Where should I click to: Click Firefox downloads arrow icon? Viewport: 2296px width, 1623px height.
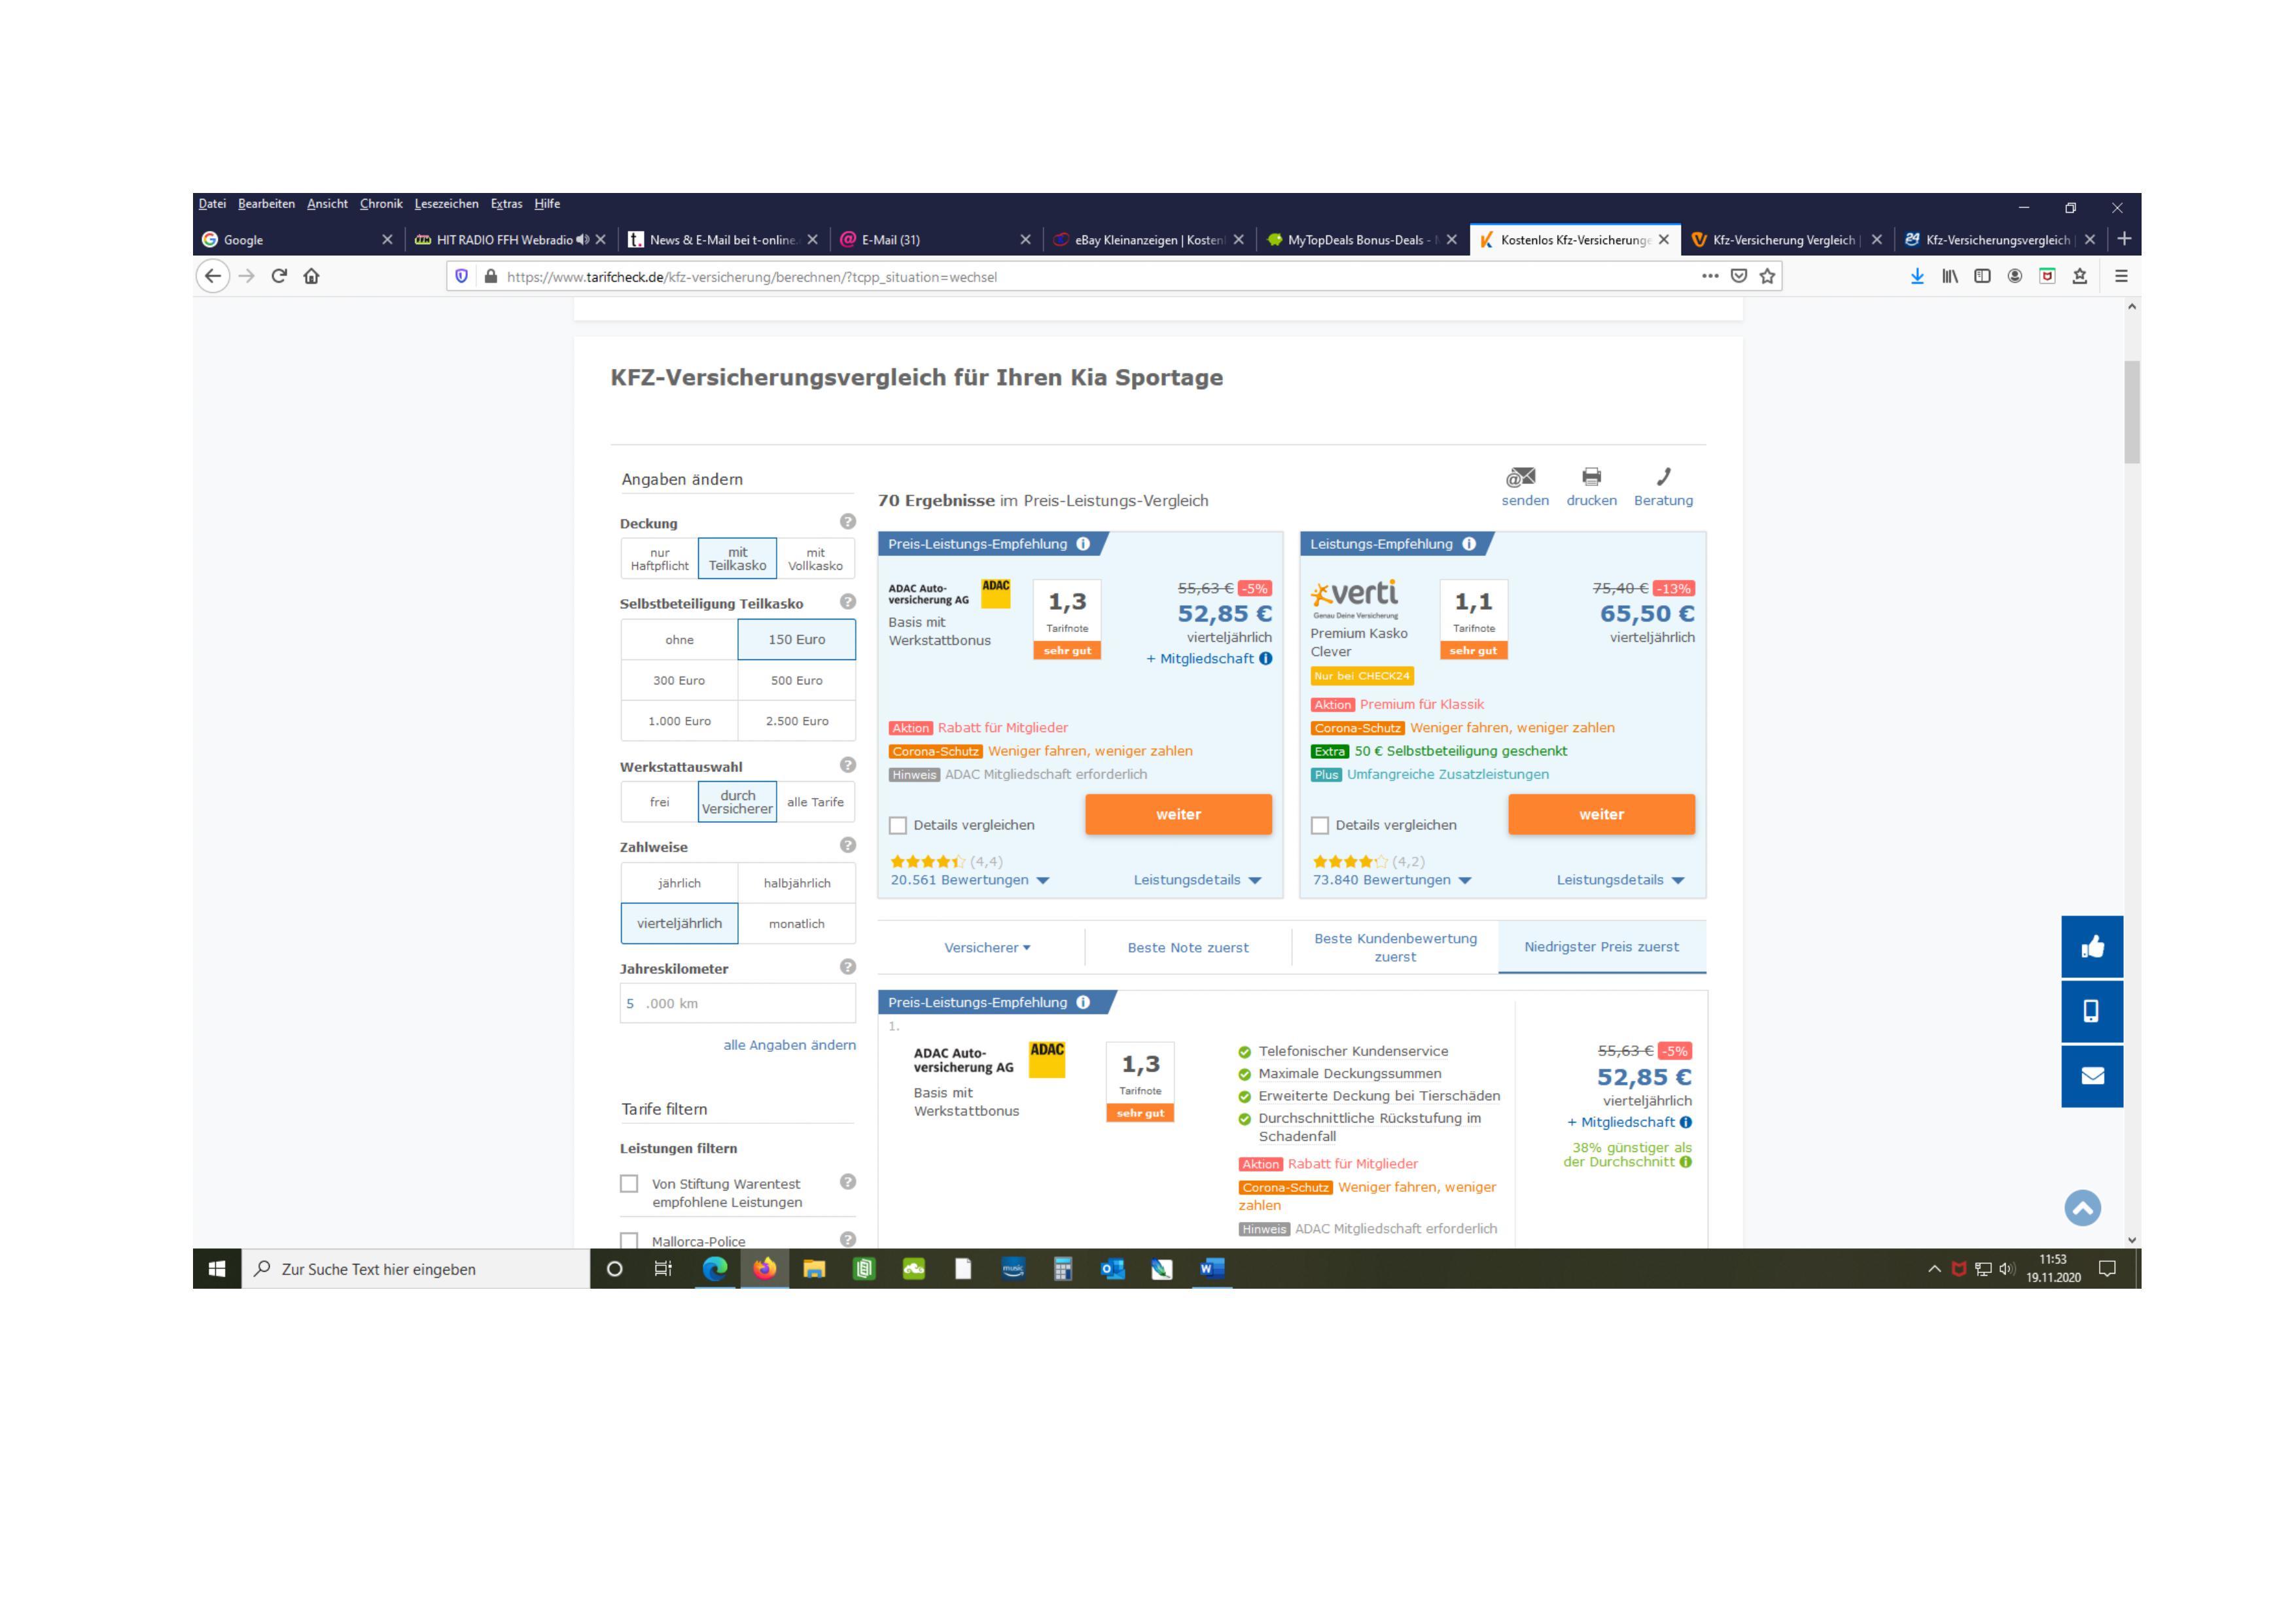(1917, 277)
